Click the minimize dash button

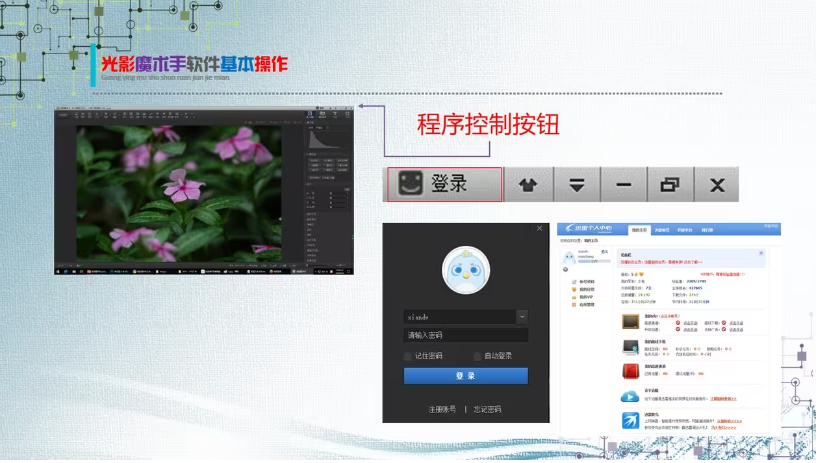623,185
